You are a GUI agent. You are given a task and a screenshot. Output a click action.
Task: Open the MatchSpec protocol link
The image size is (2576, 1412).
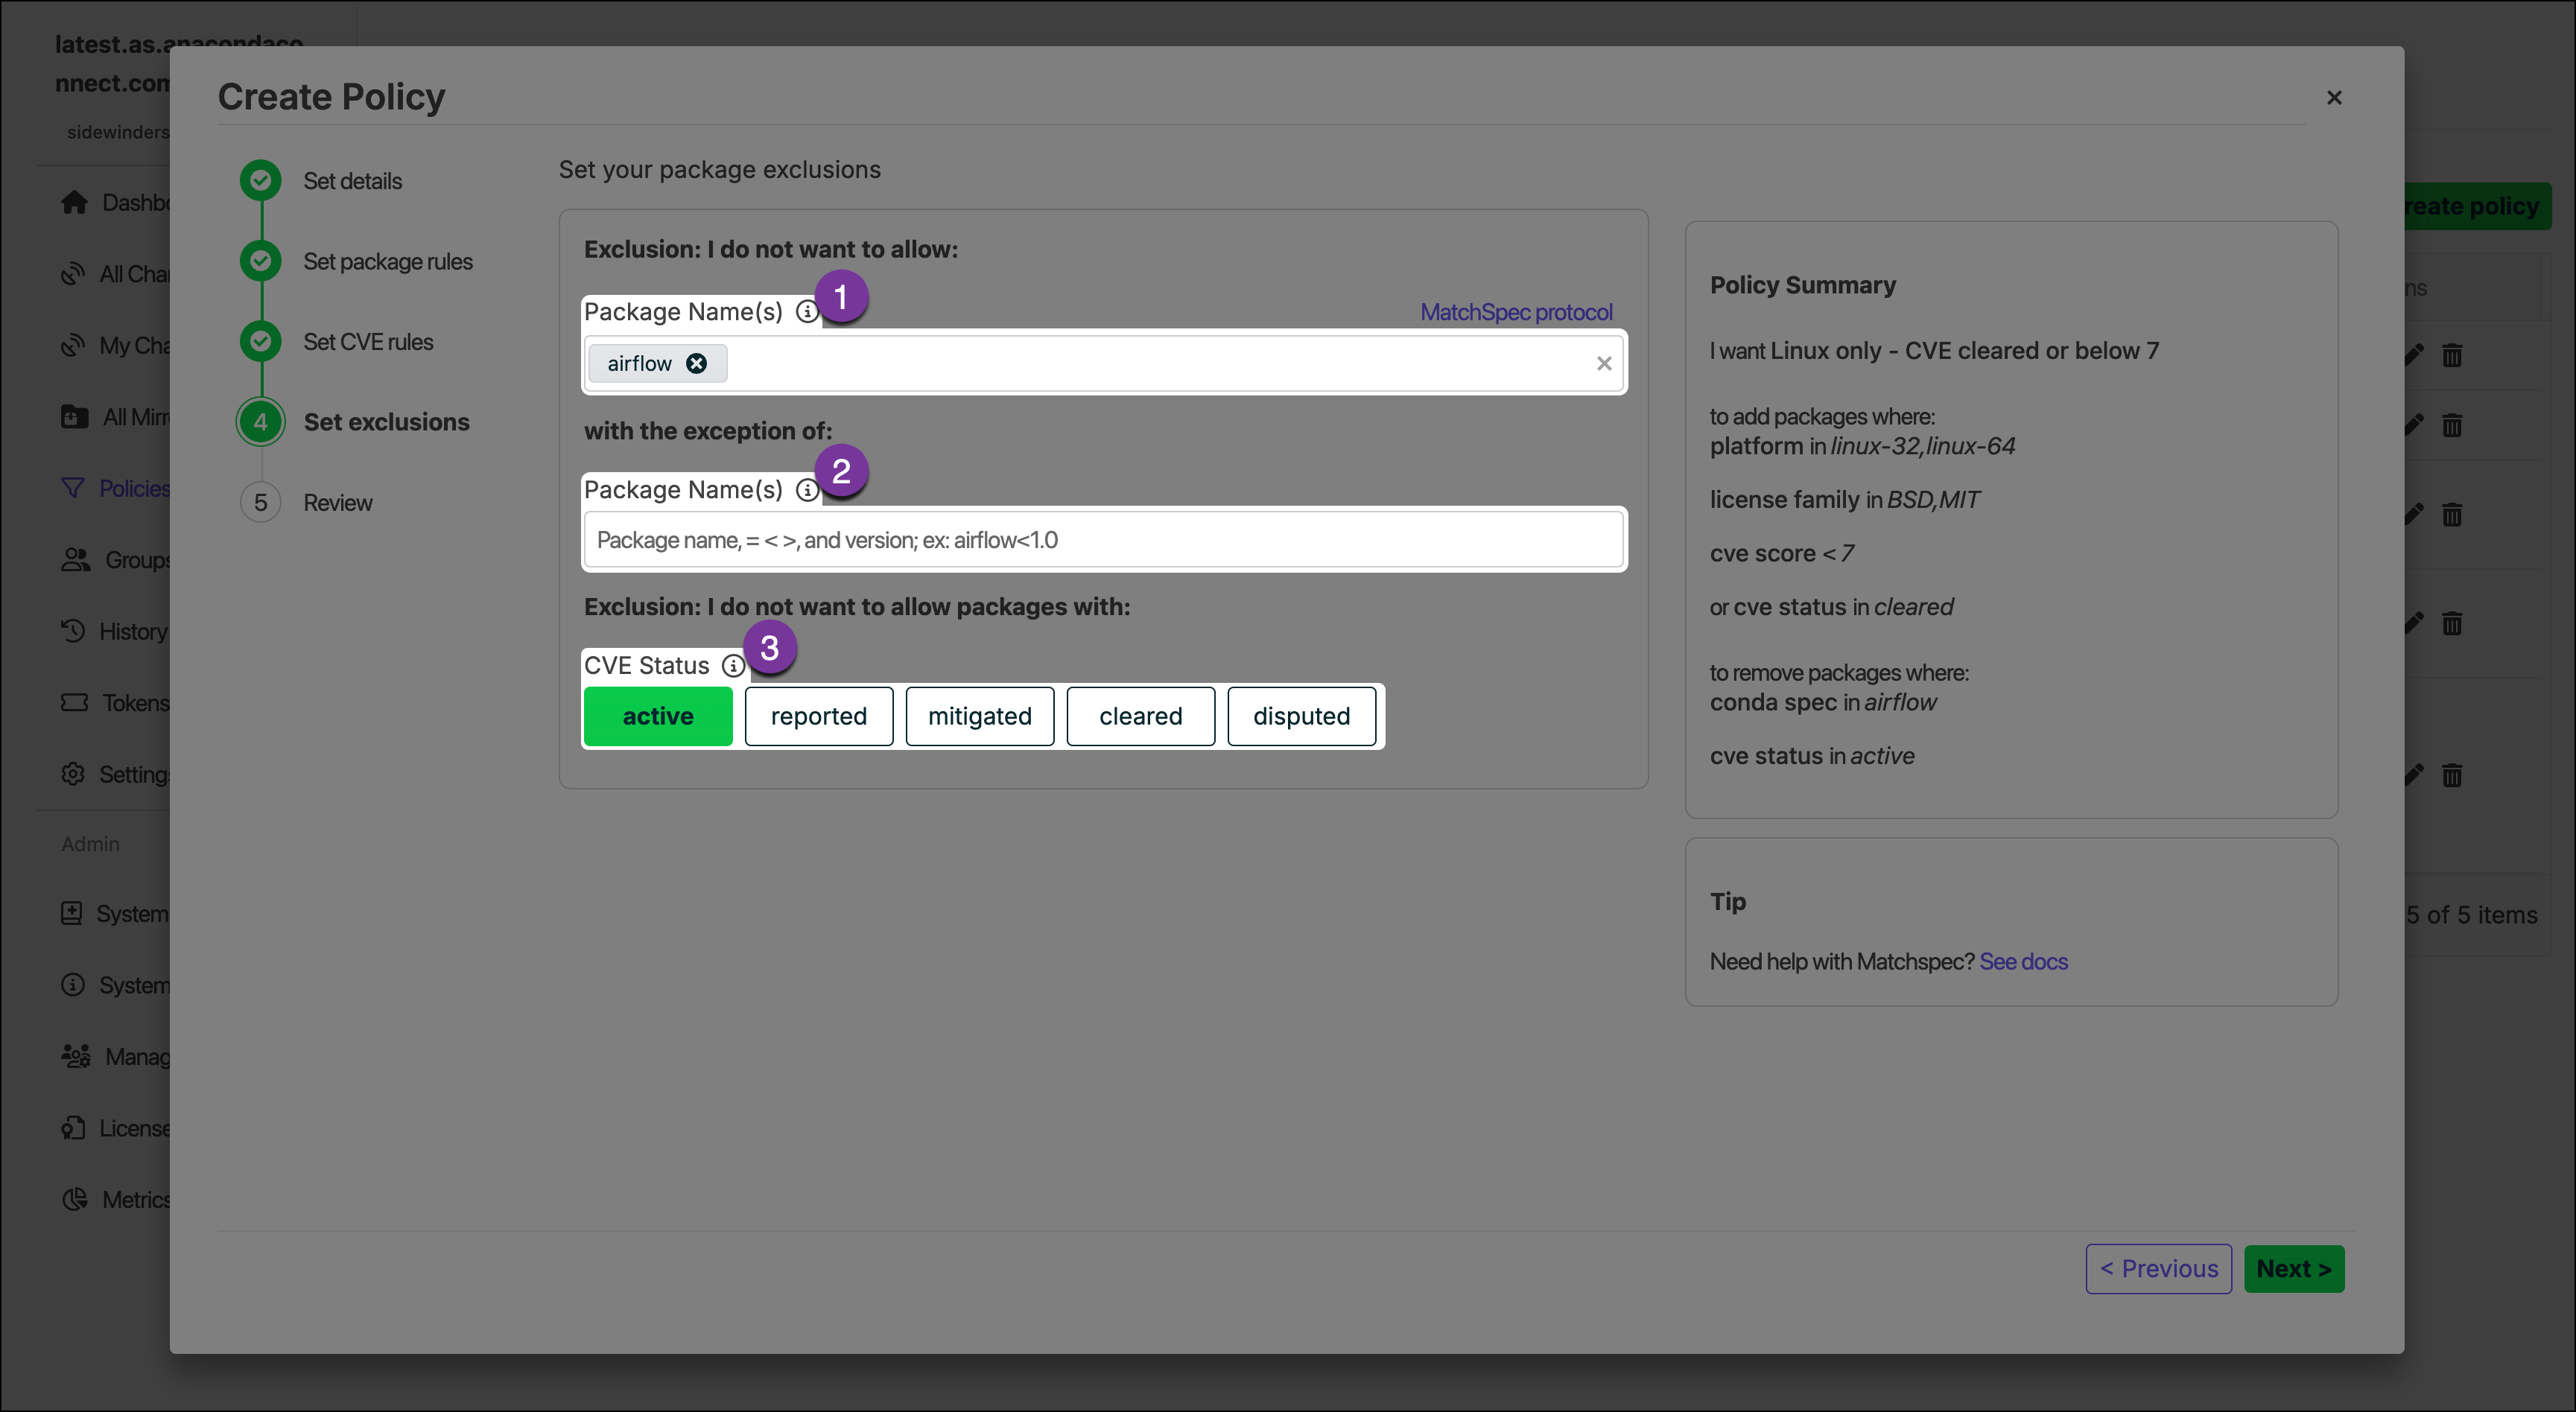[1515, 312]
